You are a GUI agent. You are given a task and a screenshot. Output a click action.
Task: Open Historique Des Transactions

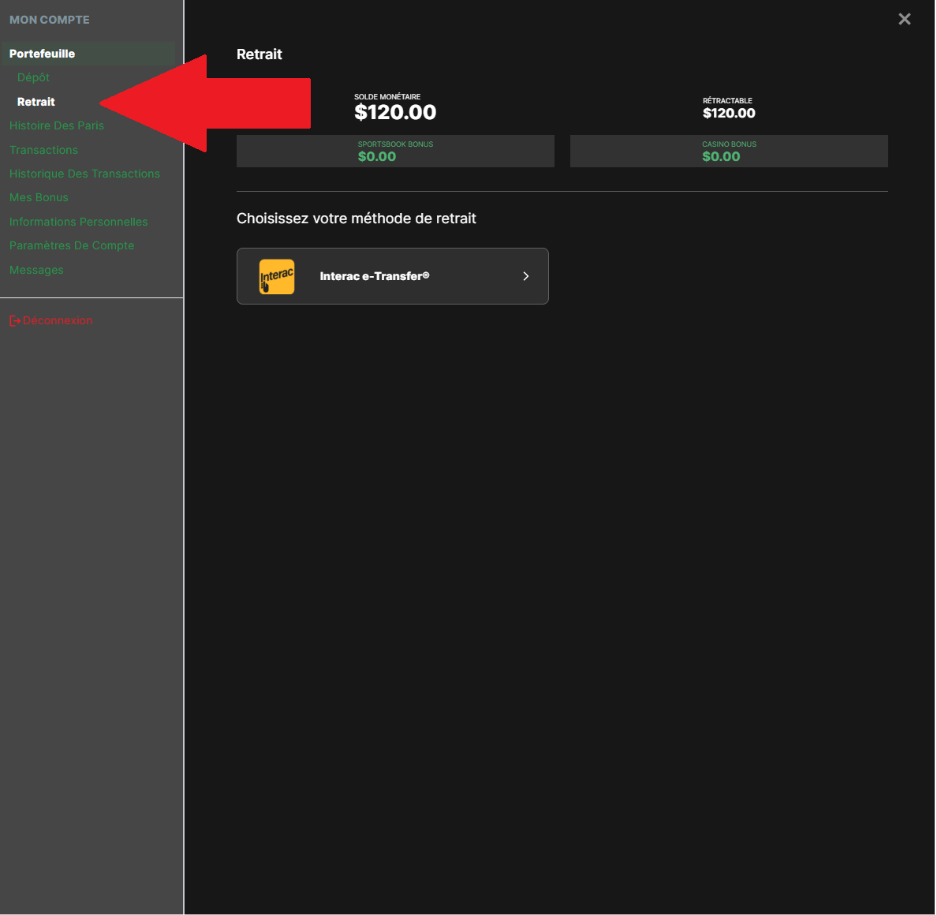click(x=84, y=174)
